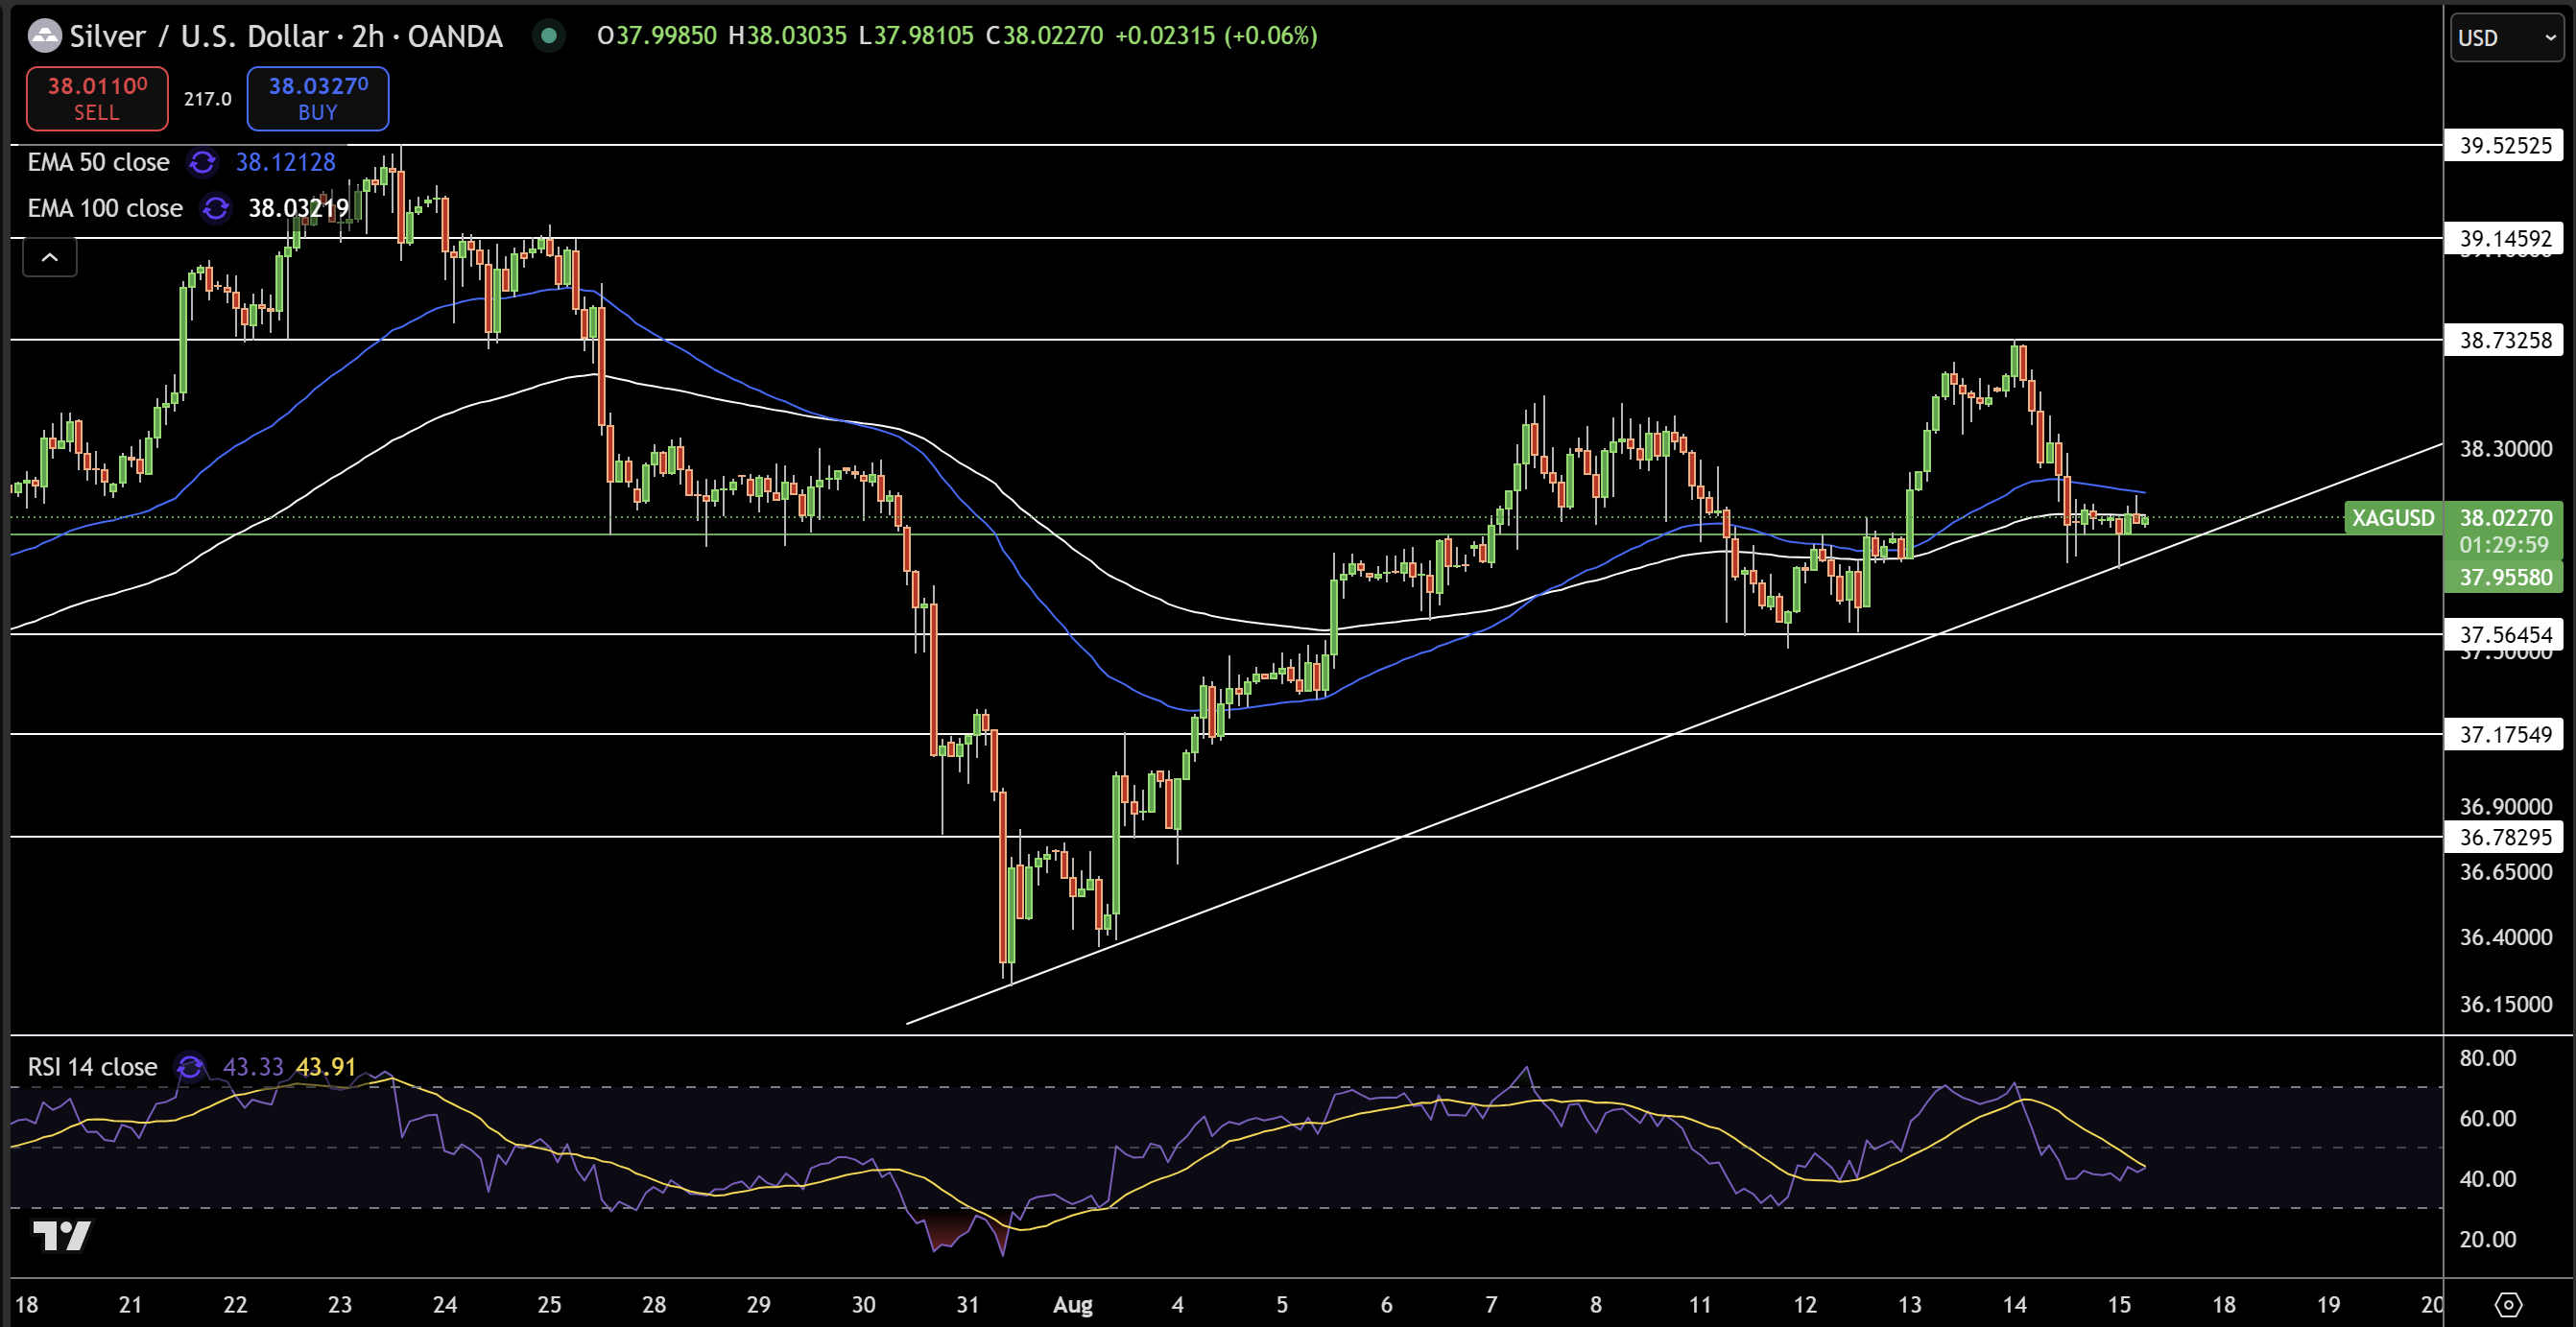Click the 36.15000 axis price
This screenshot has height=1327, width=2576.
pos(2505,1004)
